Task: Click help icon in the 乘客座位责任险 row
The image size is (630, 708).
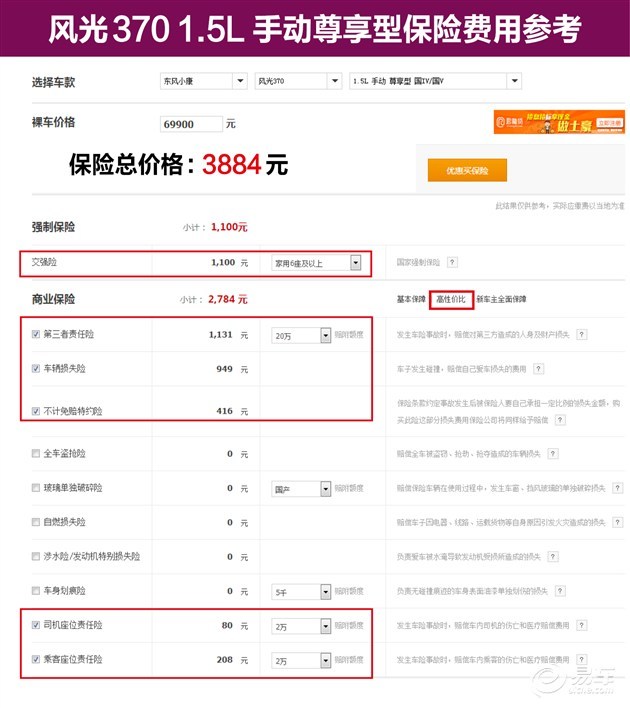Action: point(582,660)
